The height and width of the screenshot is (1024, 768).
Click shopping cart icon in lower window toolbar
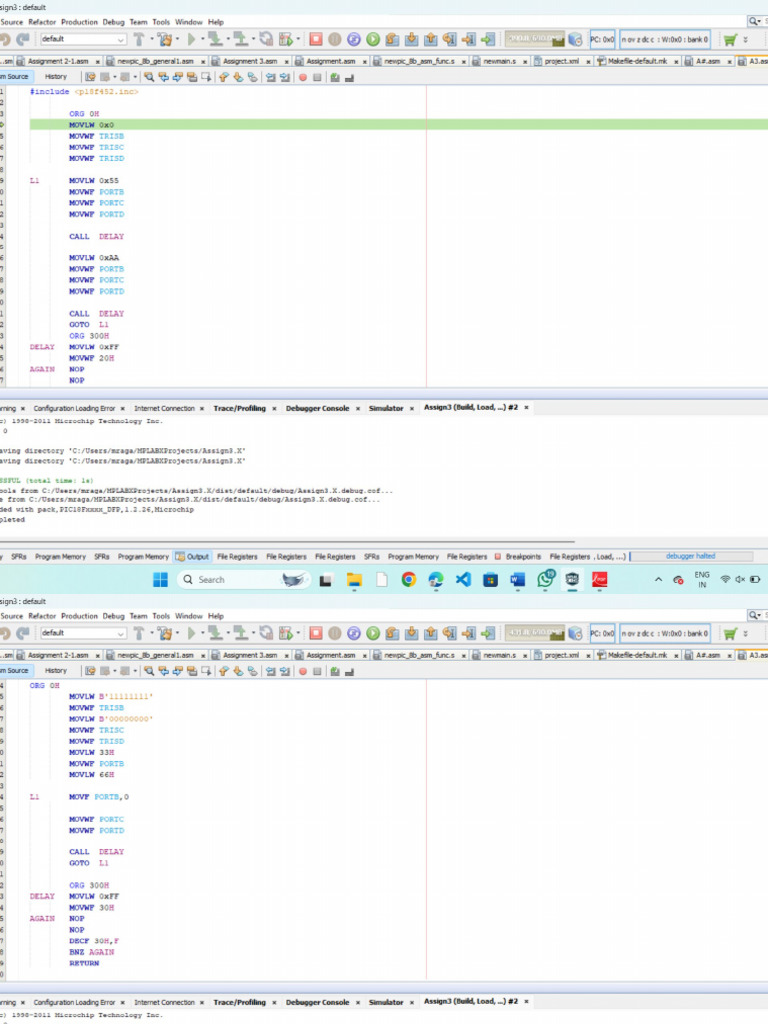coord(730,633)
